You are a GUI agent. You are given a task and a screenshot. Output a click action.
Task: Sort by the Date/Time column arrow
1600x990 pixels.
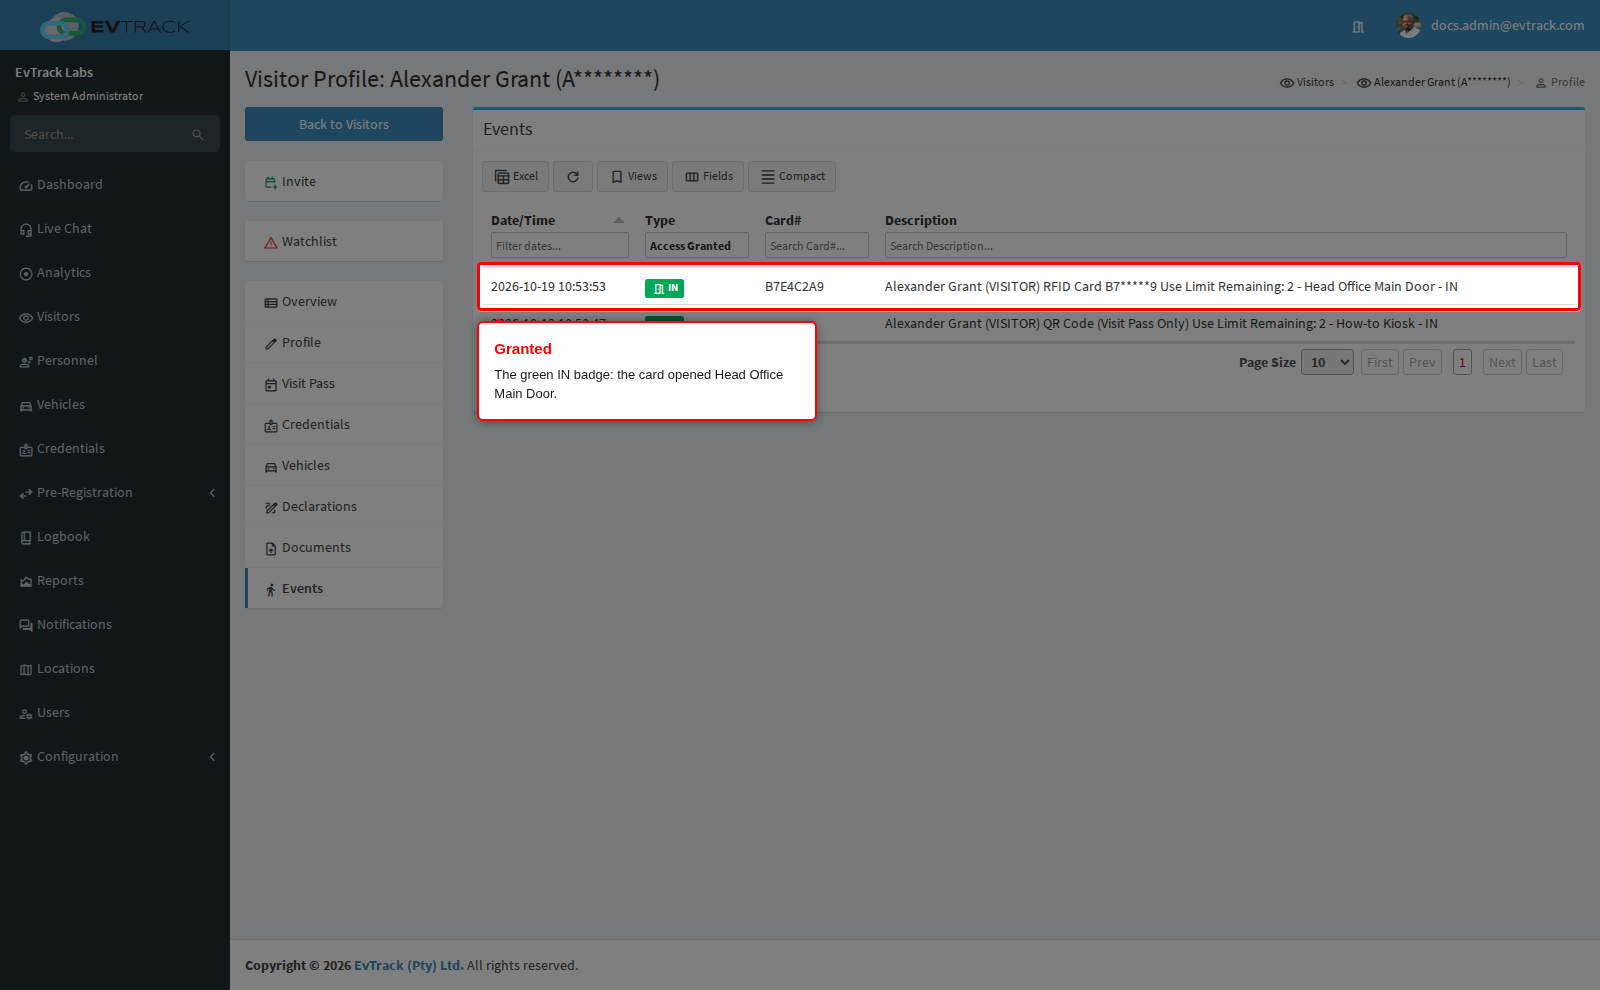(619, 221)
